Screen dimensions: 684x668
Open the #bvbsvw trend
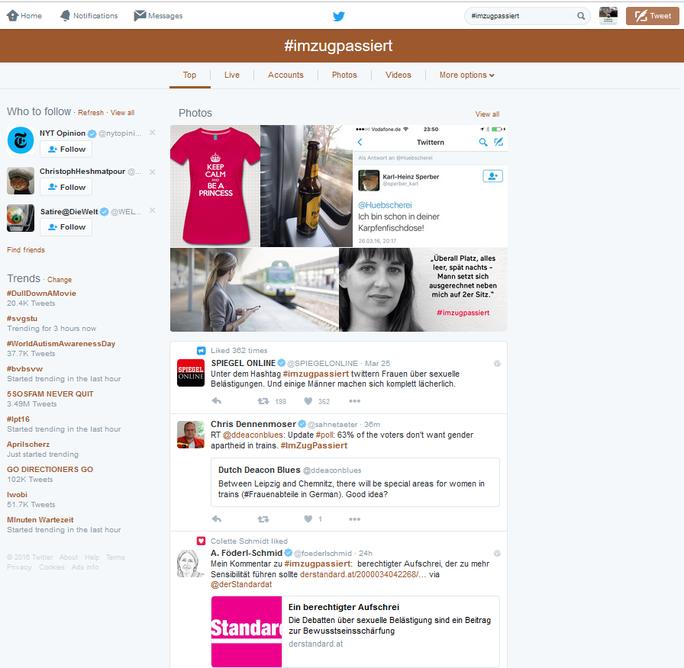[25, 369]
